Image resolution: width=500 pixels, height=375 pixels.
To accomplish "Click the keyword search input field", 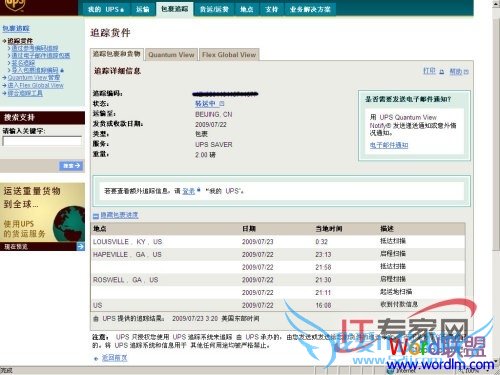I will [x=42, y=141].
